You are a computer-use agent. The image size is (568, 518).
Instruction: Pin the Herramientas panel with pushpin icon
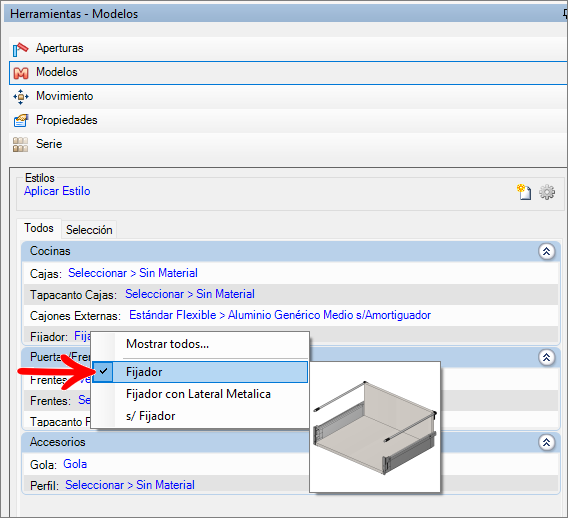565,14
